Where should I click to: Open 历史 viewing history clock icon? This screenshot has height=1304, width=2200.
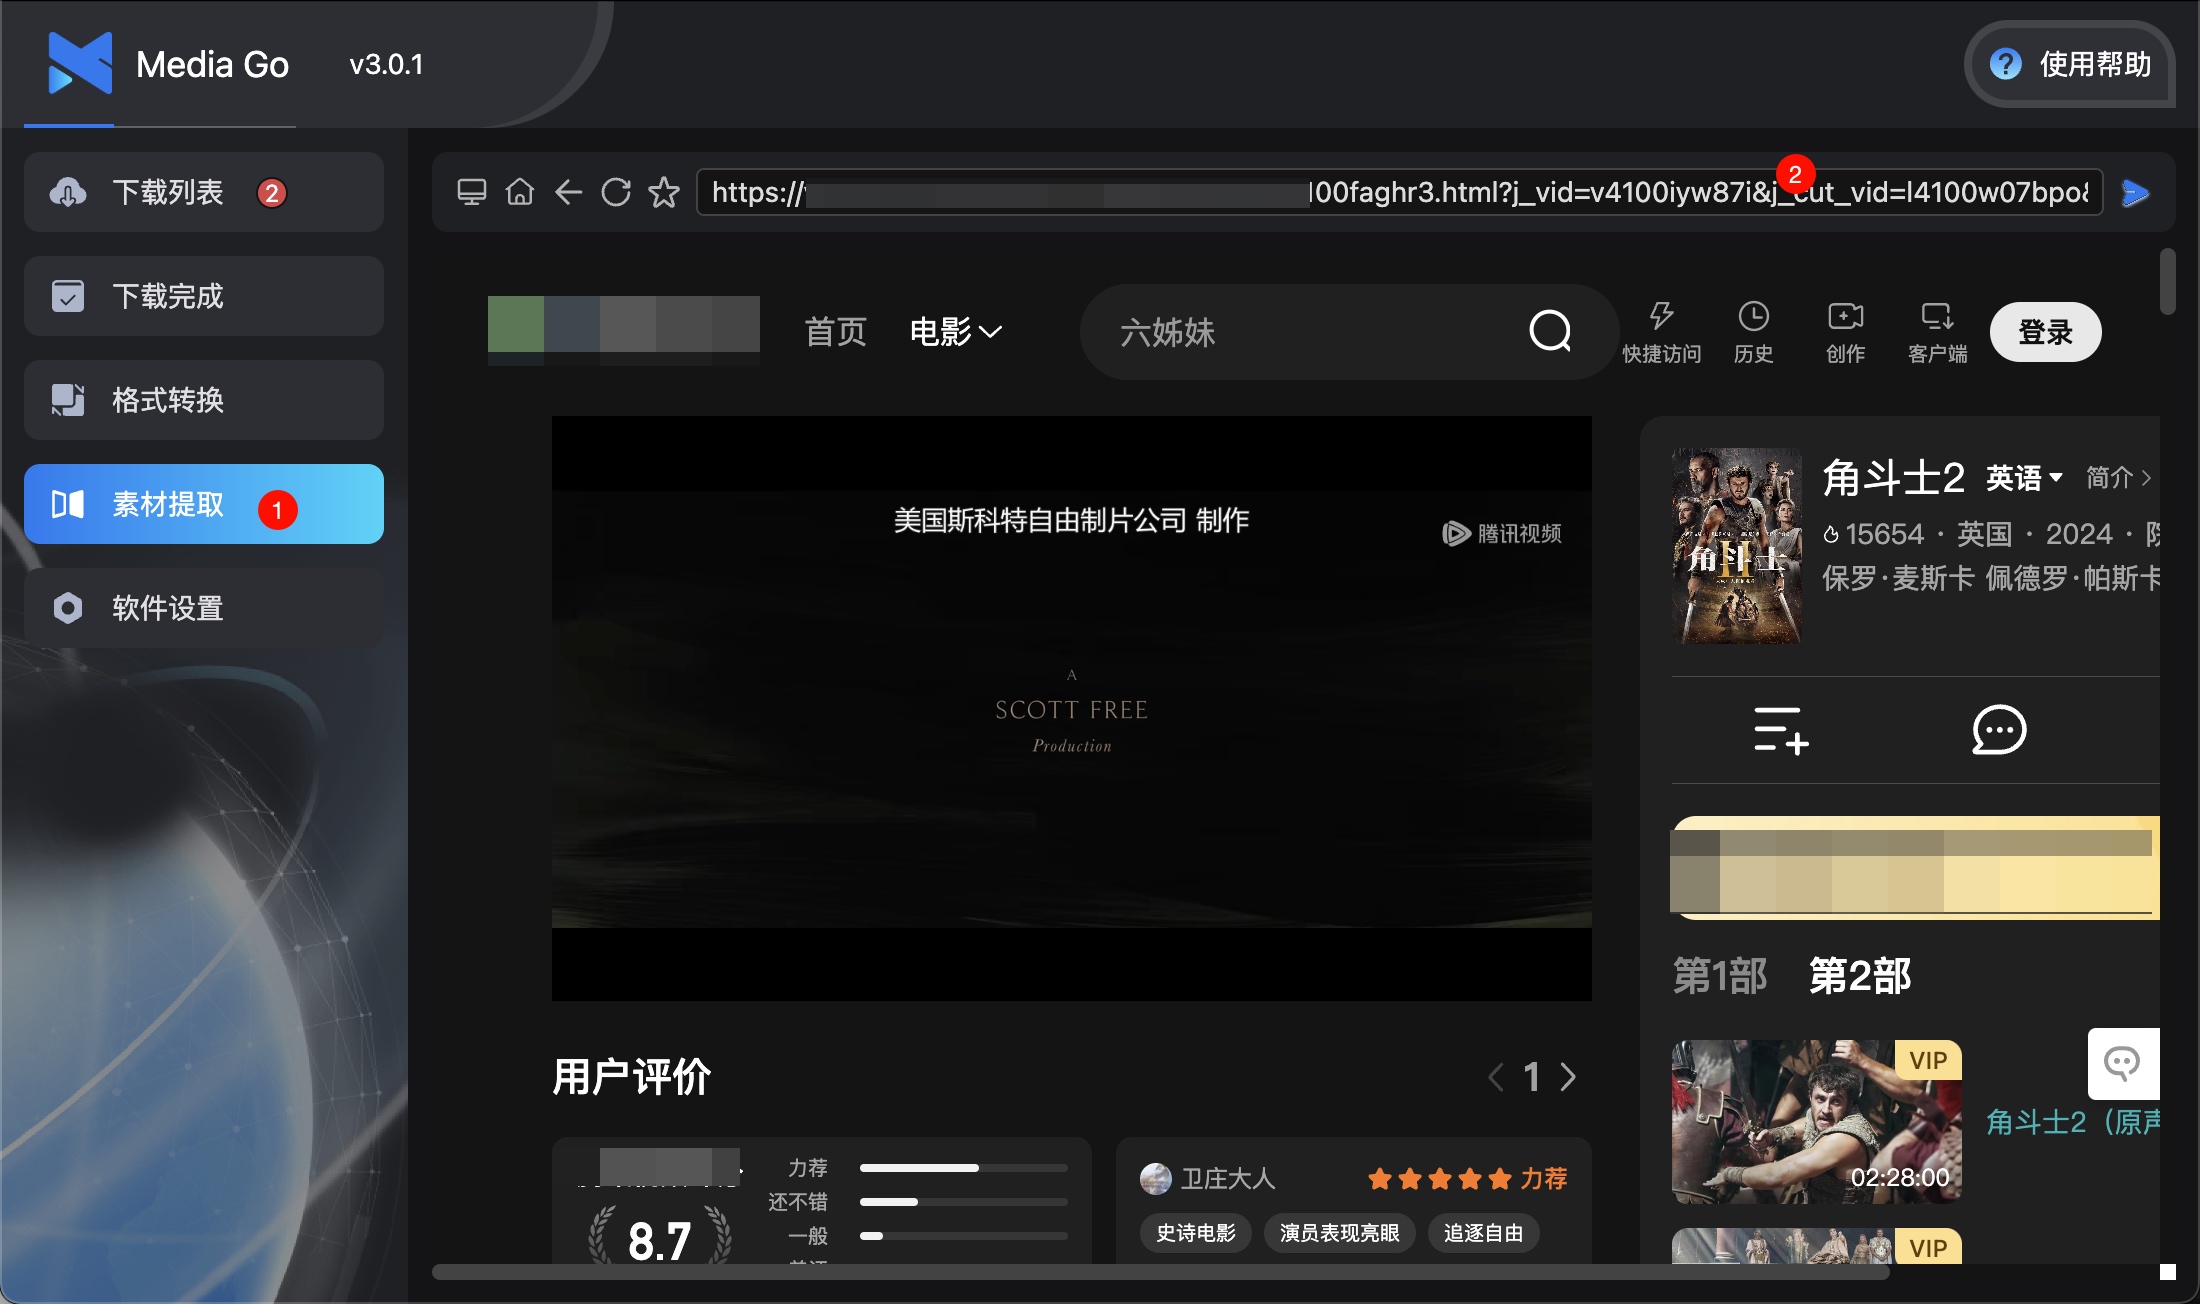(1753, 330)
